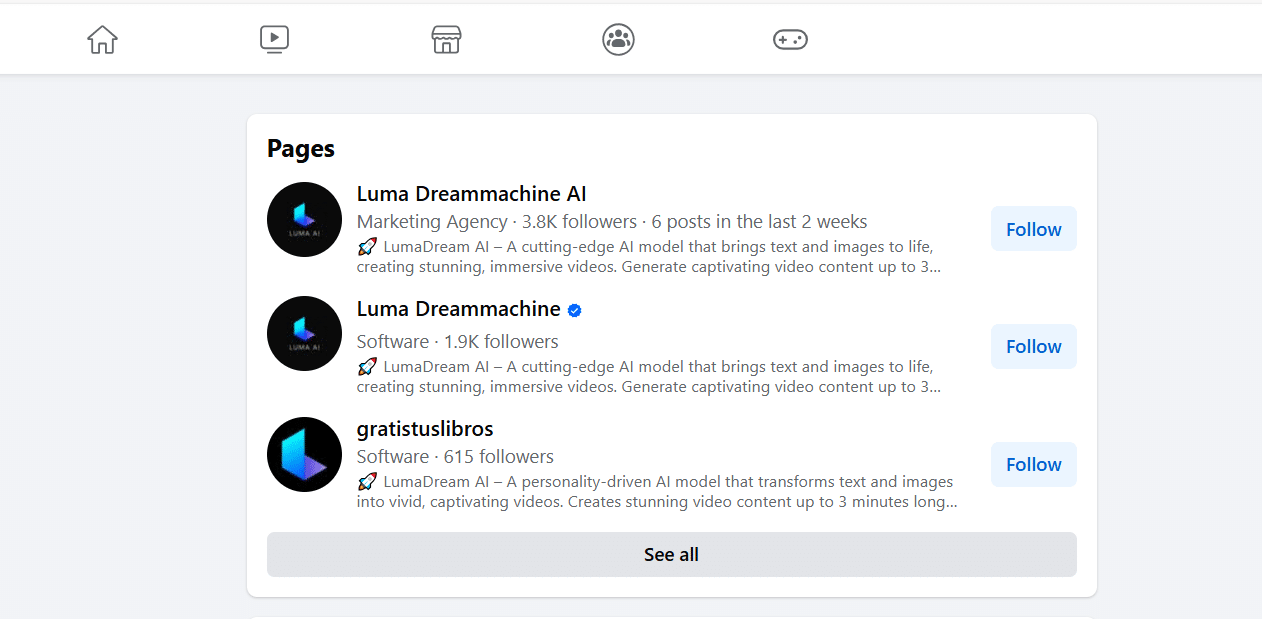Image resolution: width=1262 pixels, height=619 pixels.
Task: Click the verified Luma Dreammachine profile picture
Action: (304, 334)
